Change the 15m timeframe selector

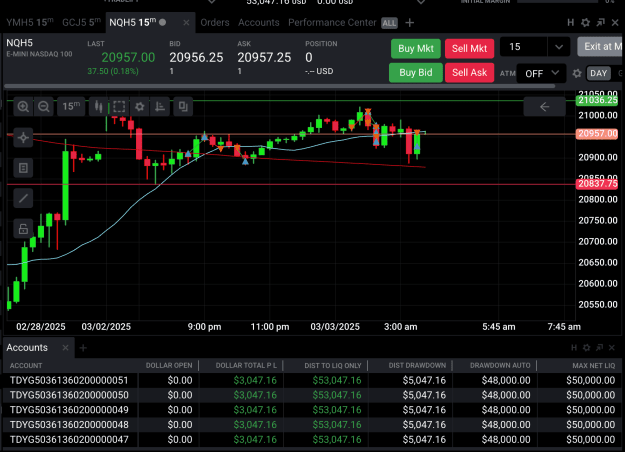click(x=71, y=106)
